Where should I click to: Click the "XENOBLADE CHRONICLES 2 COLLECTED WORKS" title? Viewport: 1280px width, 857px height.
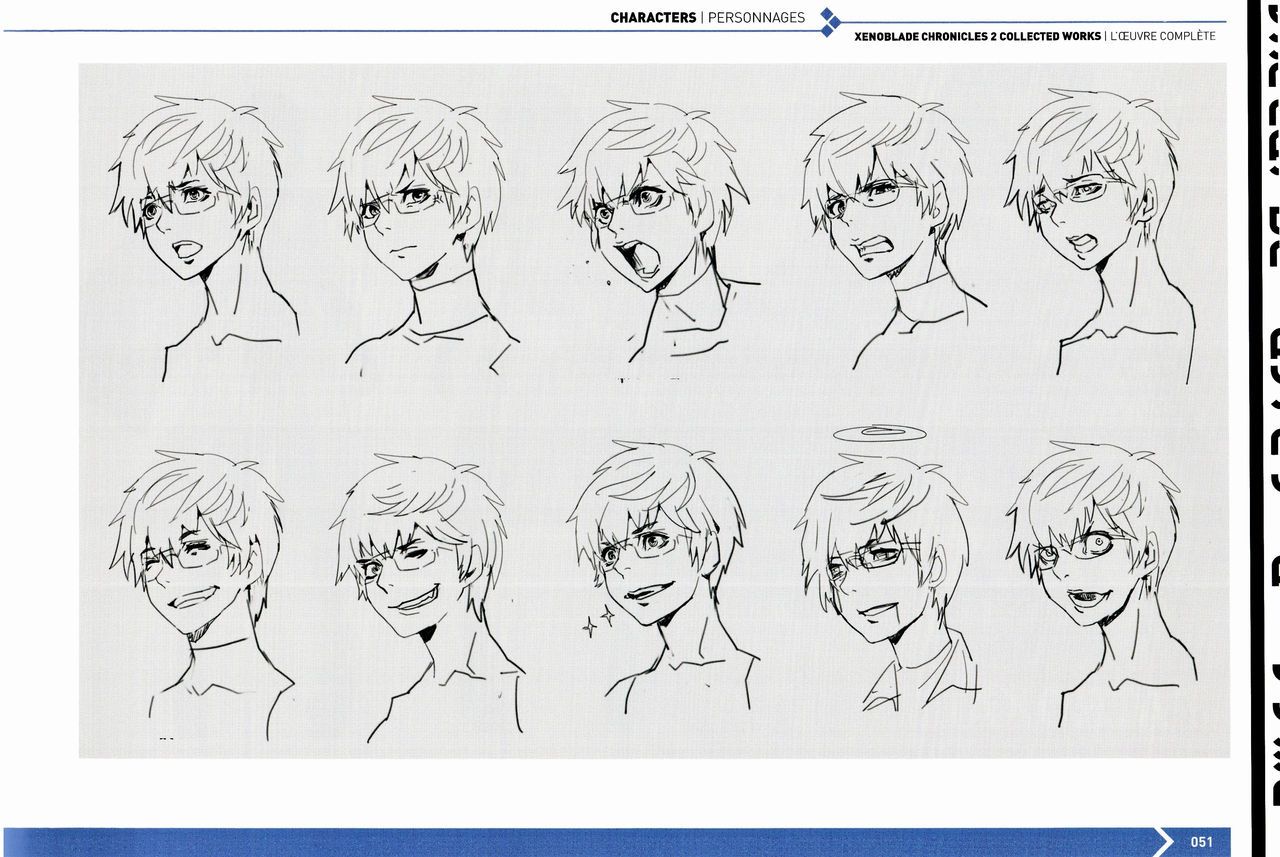[x=977, y=36]
